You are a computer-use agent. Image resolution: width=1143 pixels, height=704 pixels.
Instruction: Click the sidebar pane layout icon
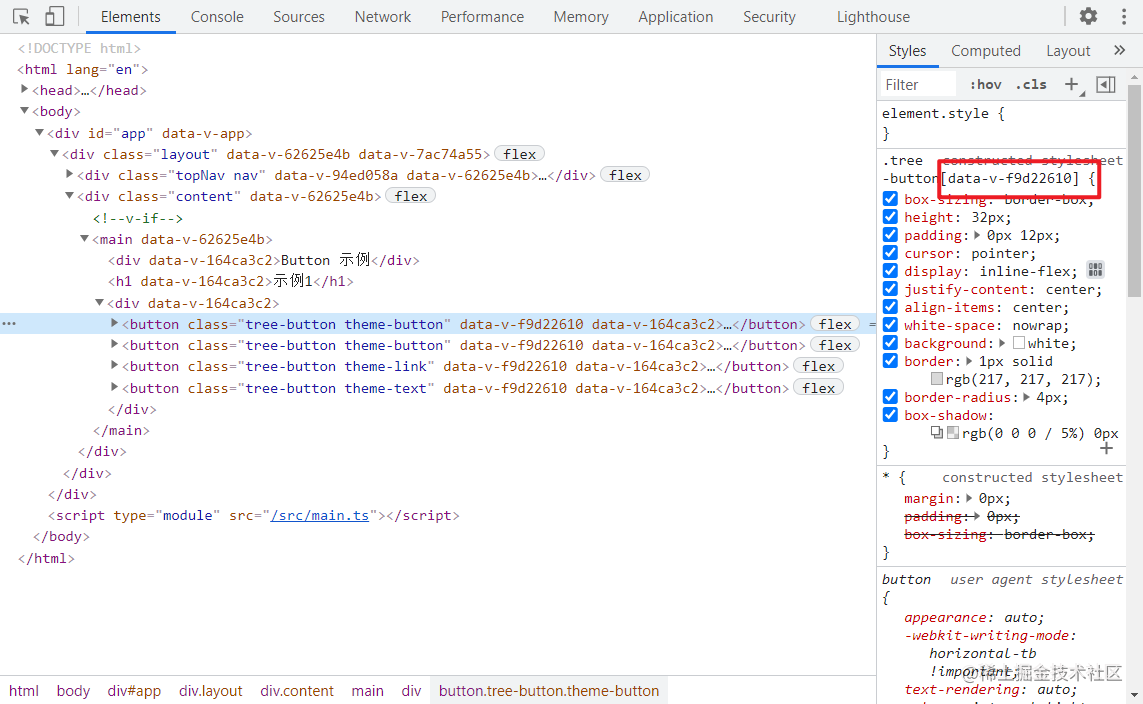click(x=1105, y=84)
